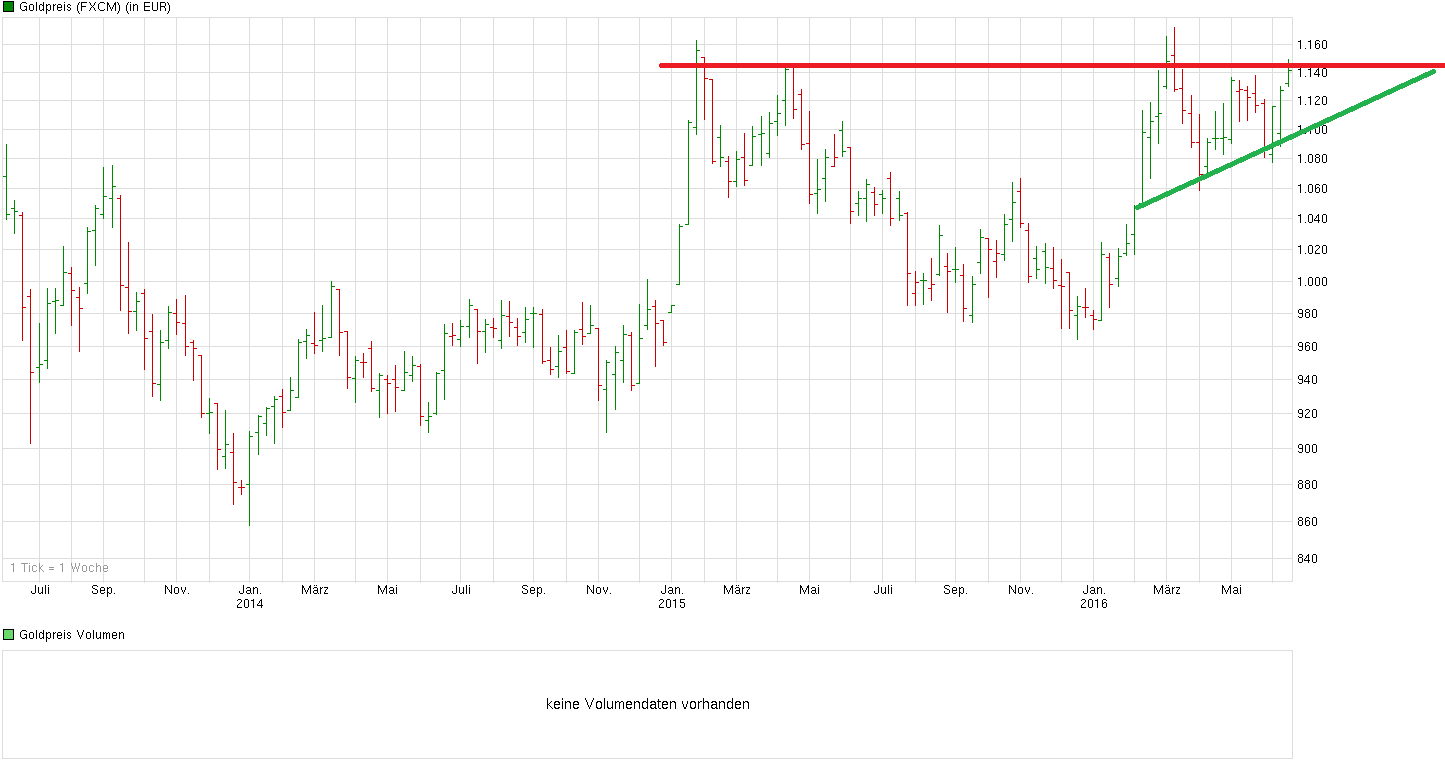Open the 2014 year label on the axis
Screen dimensions: 1445x772
pyautogui.click(x=250, y=603)
